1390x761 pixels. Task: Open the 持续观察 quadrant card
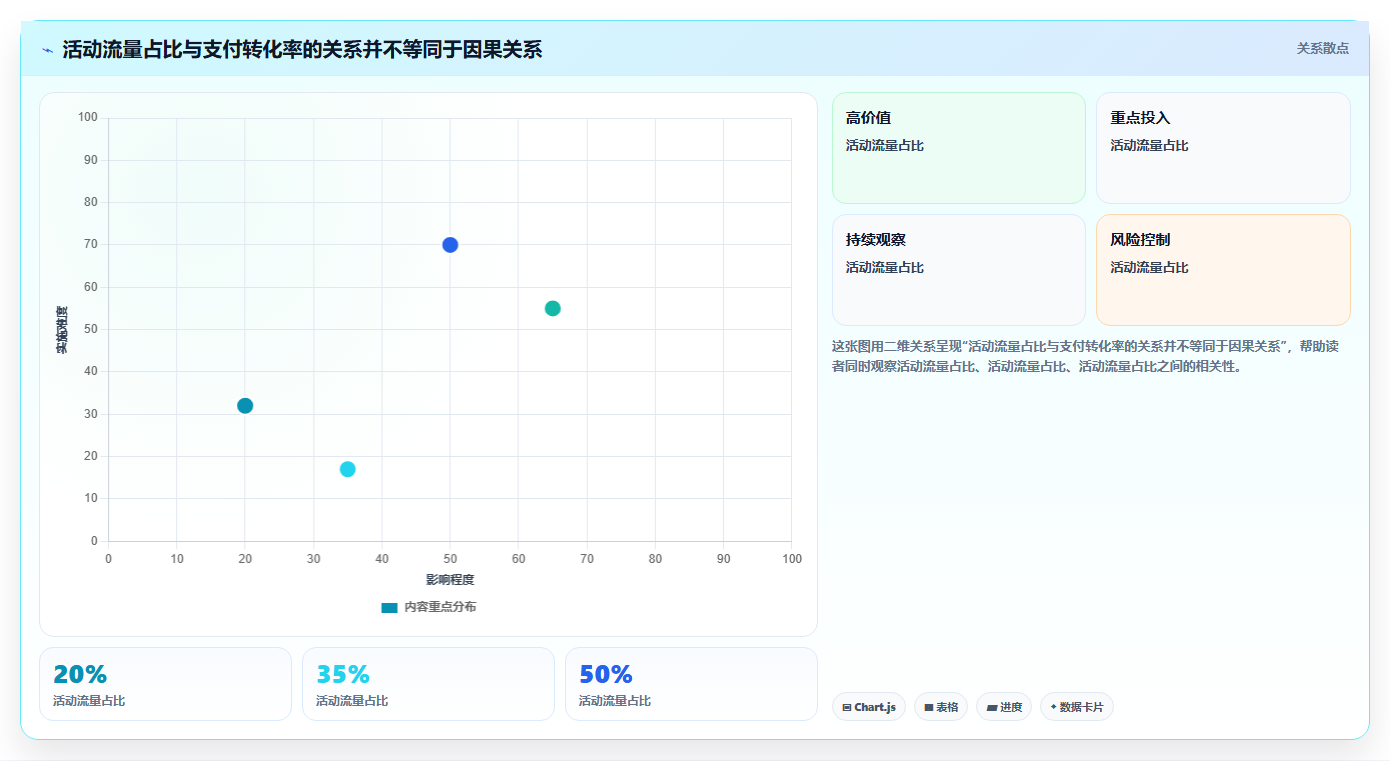point(958,270)
